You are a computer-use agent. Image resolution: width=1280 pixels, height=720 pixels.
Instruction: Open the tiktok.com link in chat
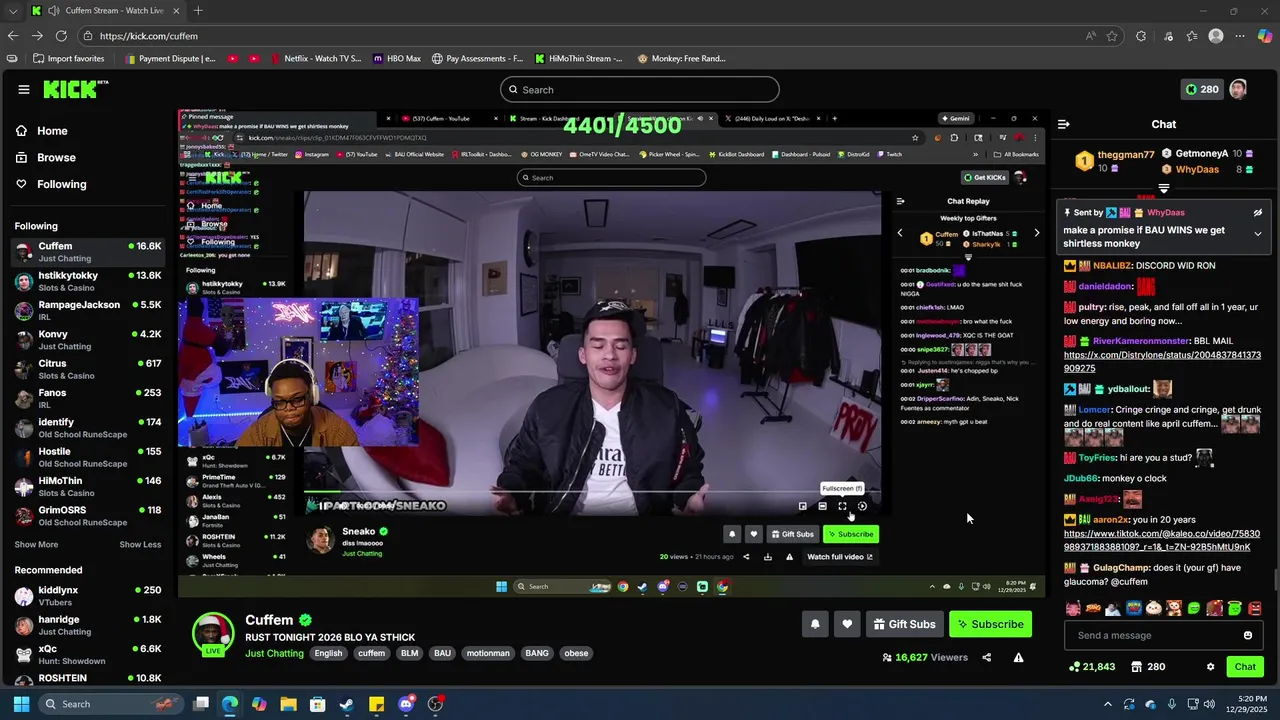(1162, 541)
